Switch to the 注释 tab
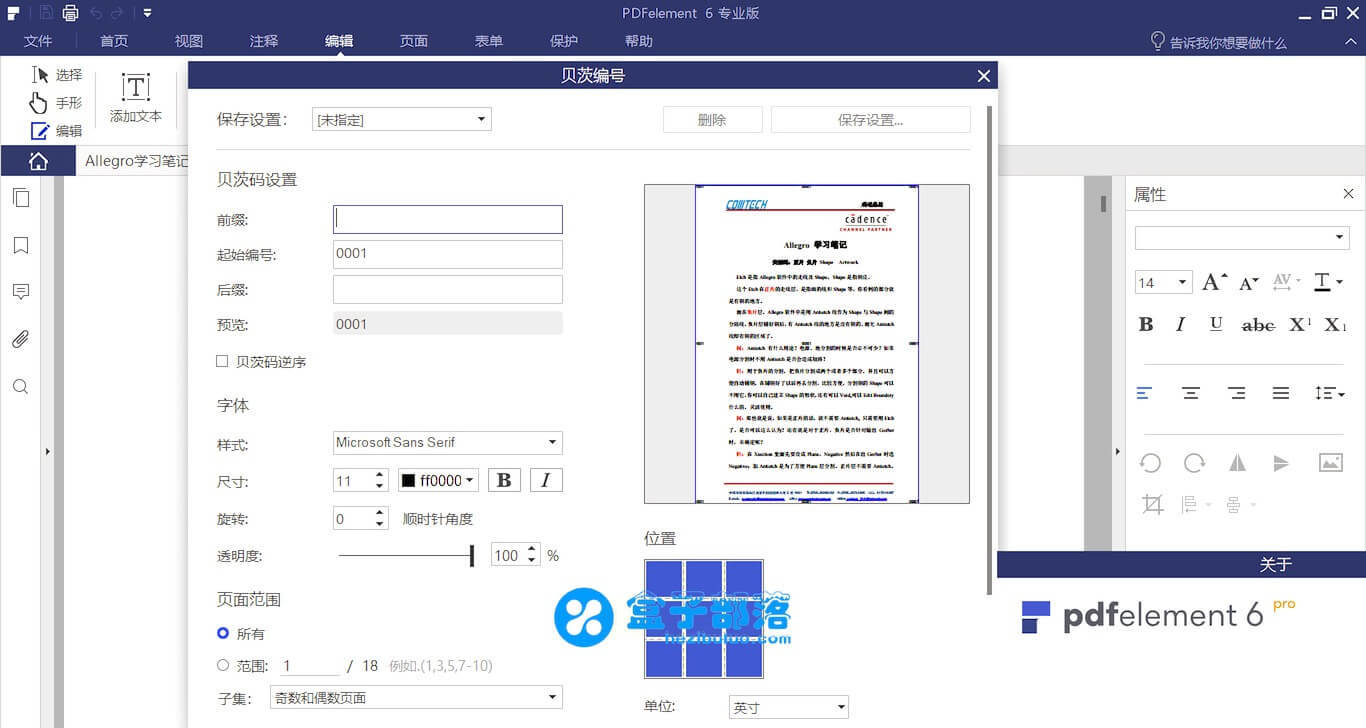 coord(264,41)
